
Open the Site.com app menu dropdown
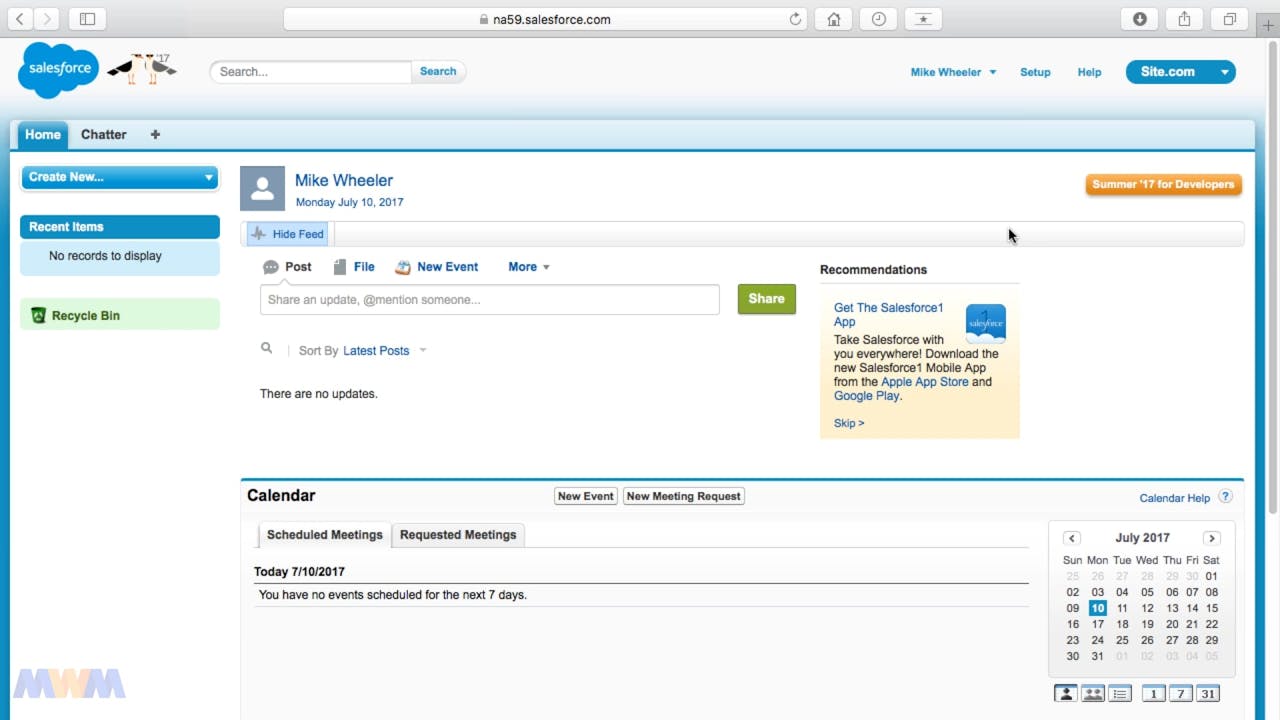[x=1224, y=72]
